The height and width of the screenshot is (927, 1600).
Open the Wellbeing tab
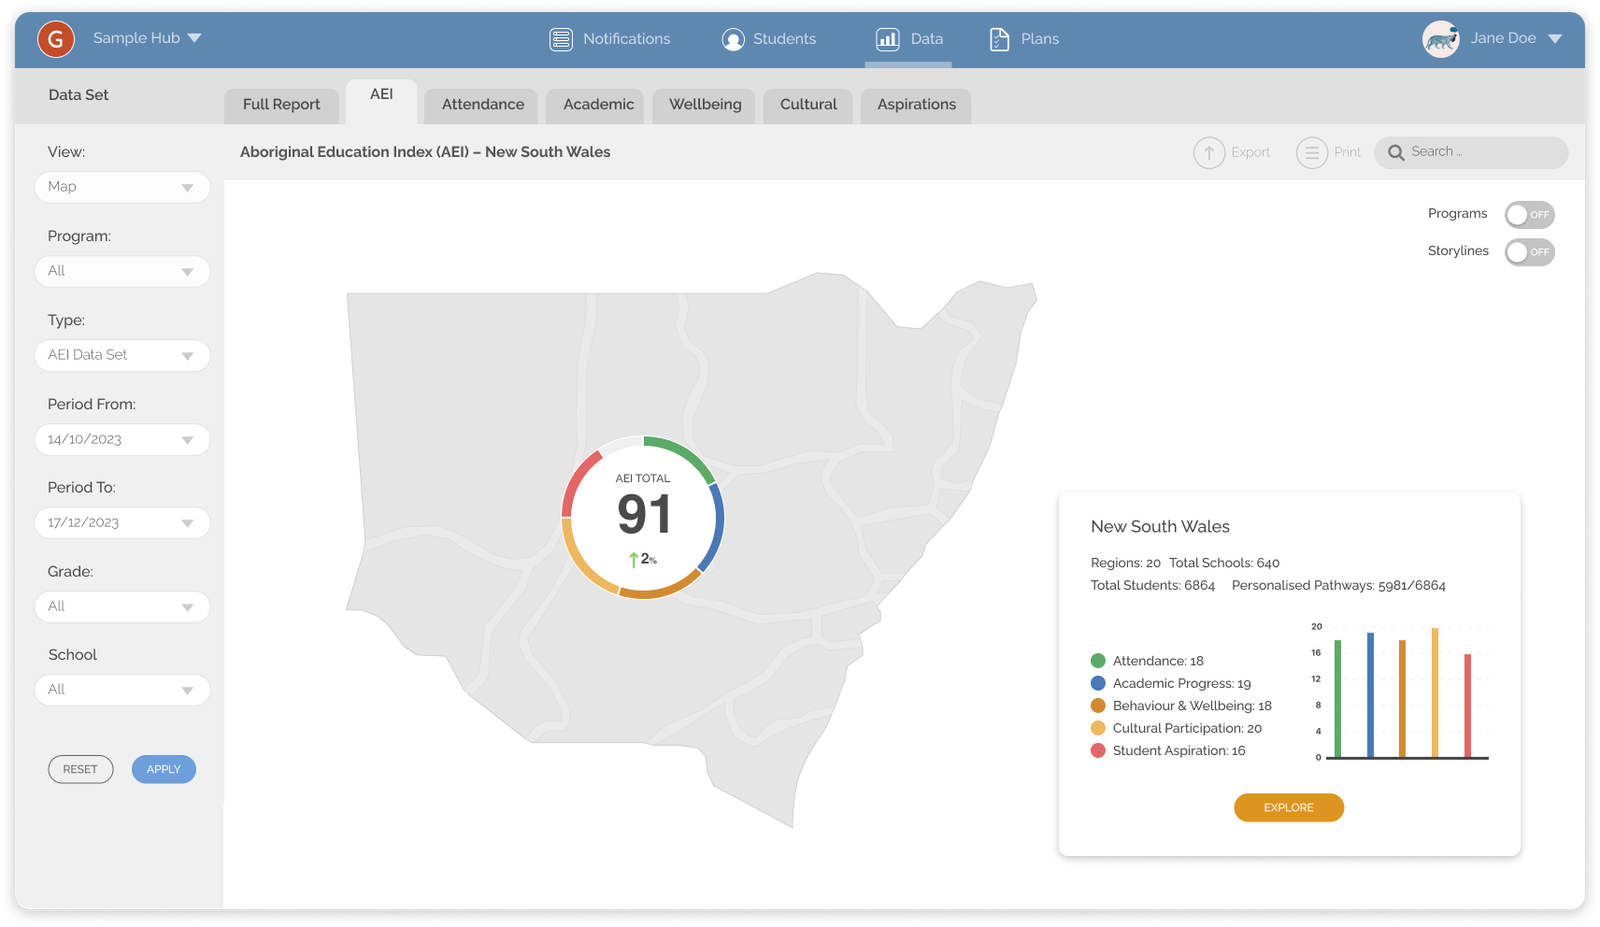coord(705,105)
